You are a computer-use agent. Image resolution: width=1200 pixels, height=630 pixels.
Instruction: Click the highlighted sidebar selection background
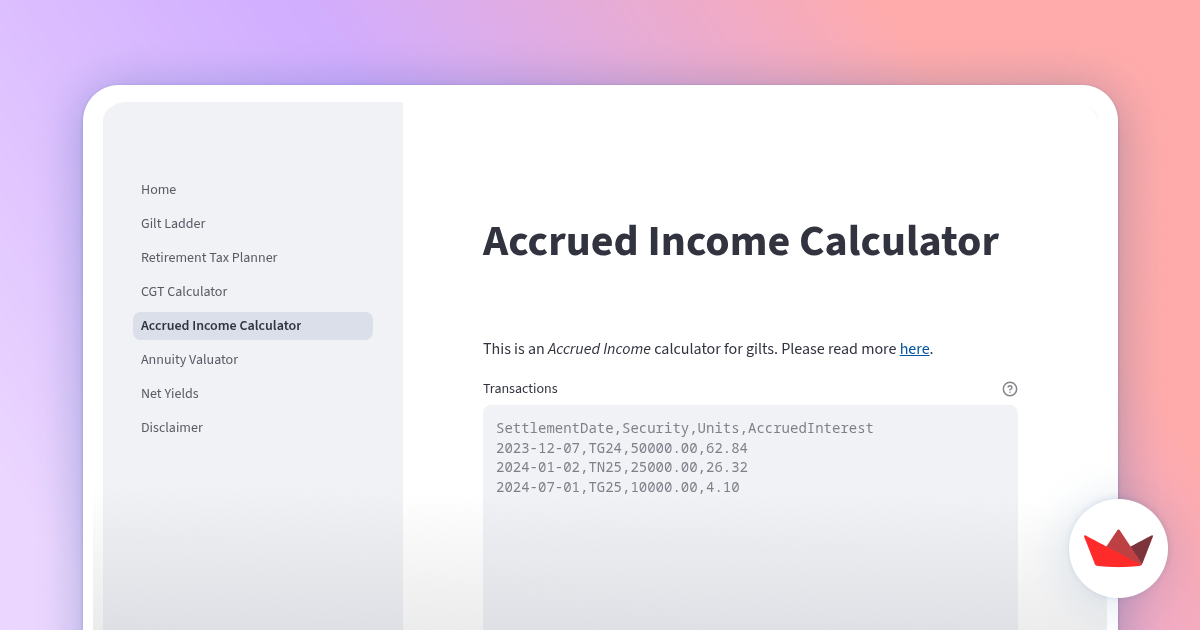253,325
